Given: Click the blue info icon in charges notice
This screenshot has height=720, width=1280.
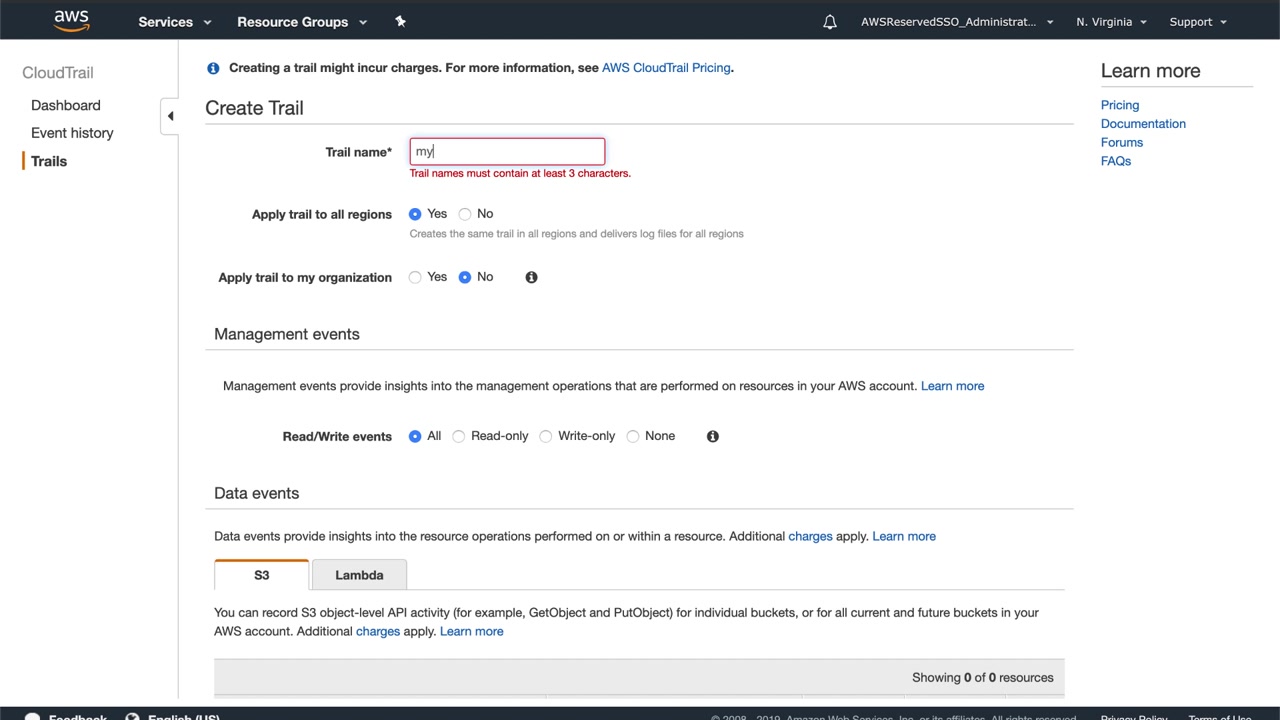Looking at the screenshot, I should (213, 68).
